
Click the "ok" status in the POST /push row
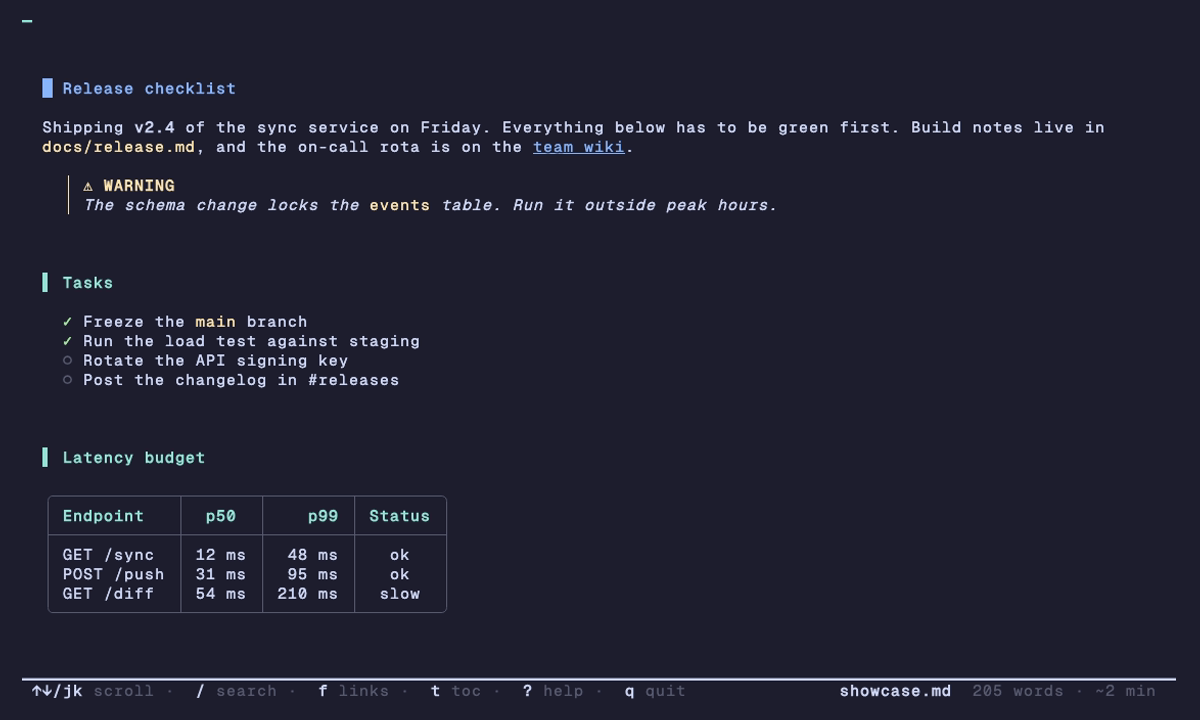(x=400, y=574)
